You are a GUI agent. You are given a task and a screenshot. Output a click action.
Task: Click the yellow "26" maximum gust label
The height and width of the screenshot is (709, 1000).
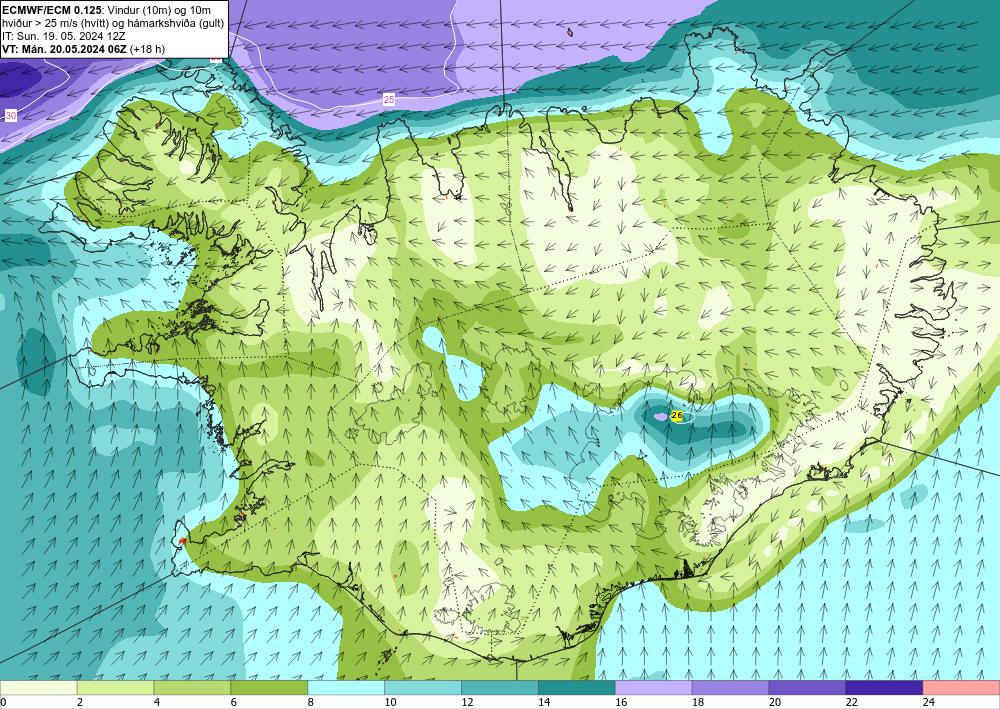(x=677, y=416)
